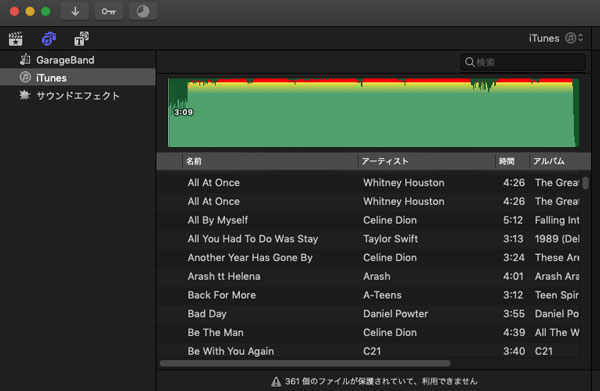
Task: Show the background tasks circle button
Action: click(x=143, y=11)
